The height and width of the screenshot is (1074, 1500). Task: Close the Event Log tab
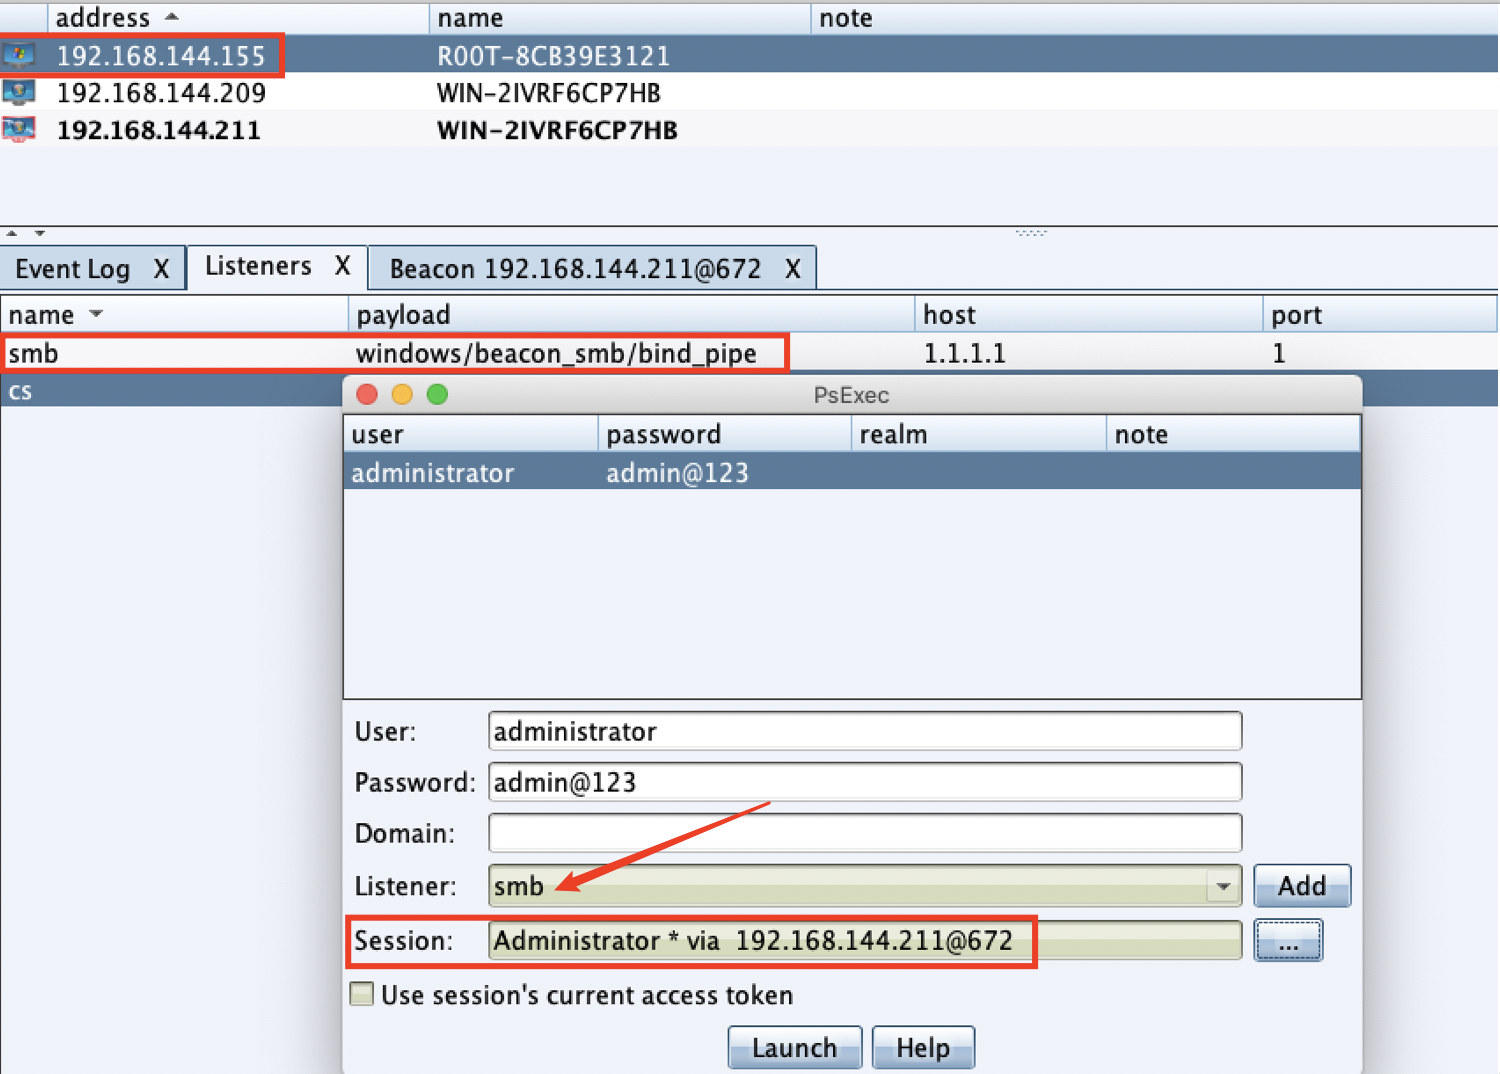coord(161,269)
